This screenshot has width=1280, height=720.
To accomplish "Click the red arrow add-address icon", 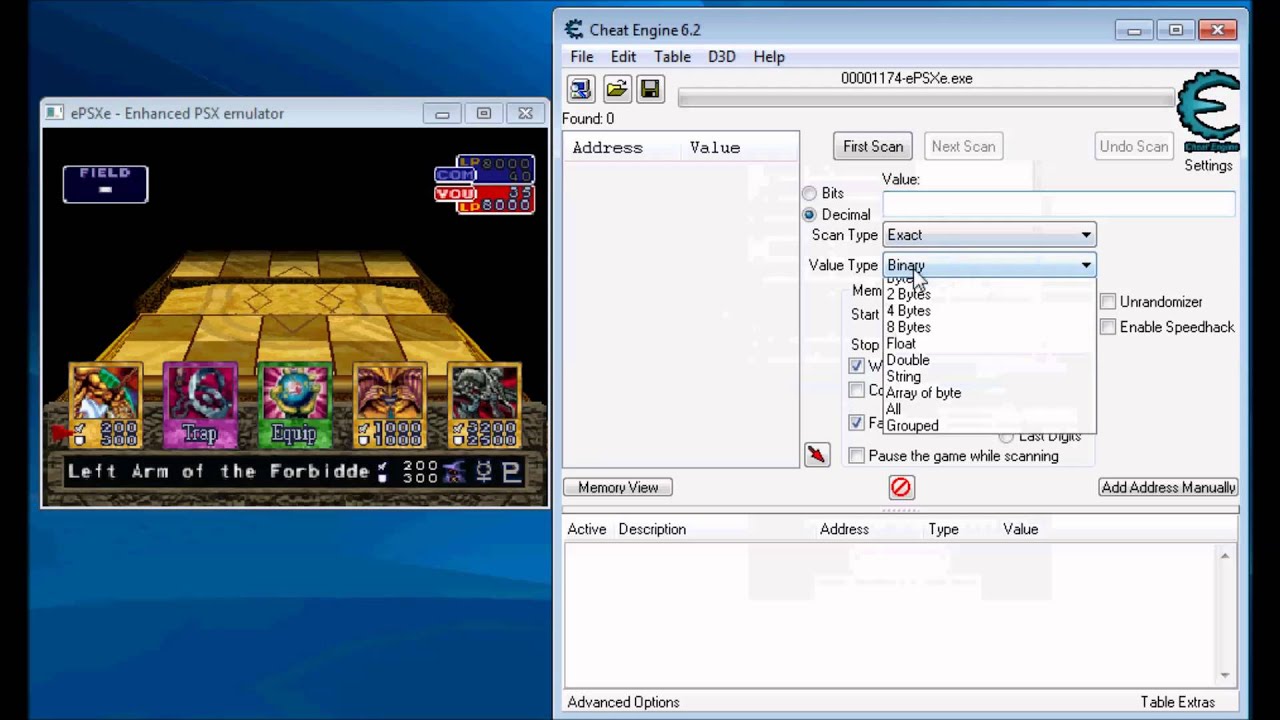I will tap(817, 455).
